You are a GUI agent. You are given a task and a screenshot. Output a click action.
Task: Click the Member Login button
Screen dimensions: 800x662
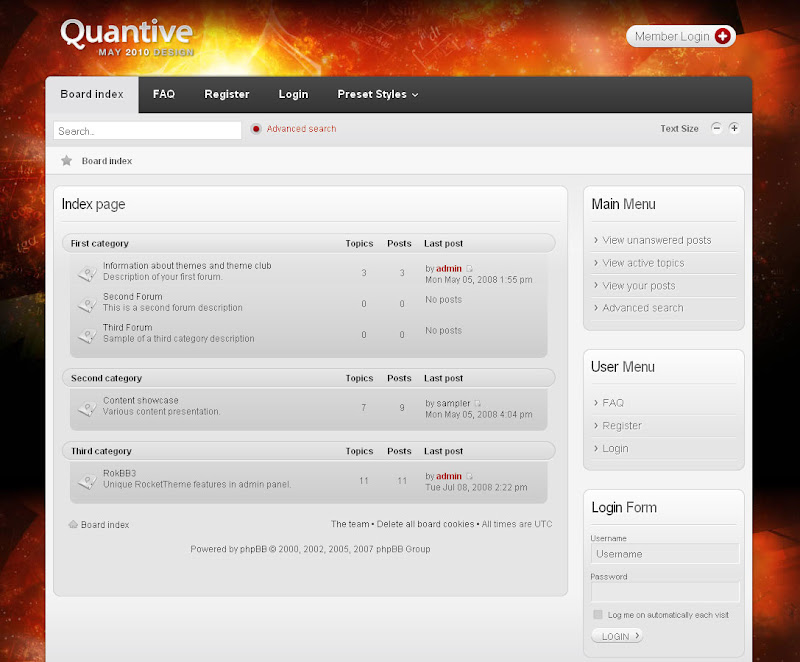pyautogui.click(x=681, y=36)
